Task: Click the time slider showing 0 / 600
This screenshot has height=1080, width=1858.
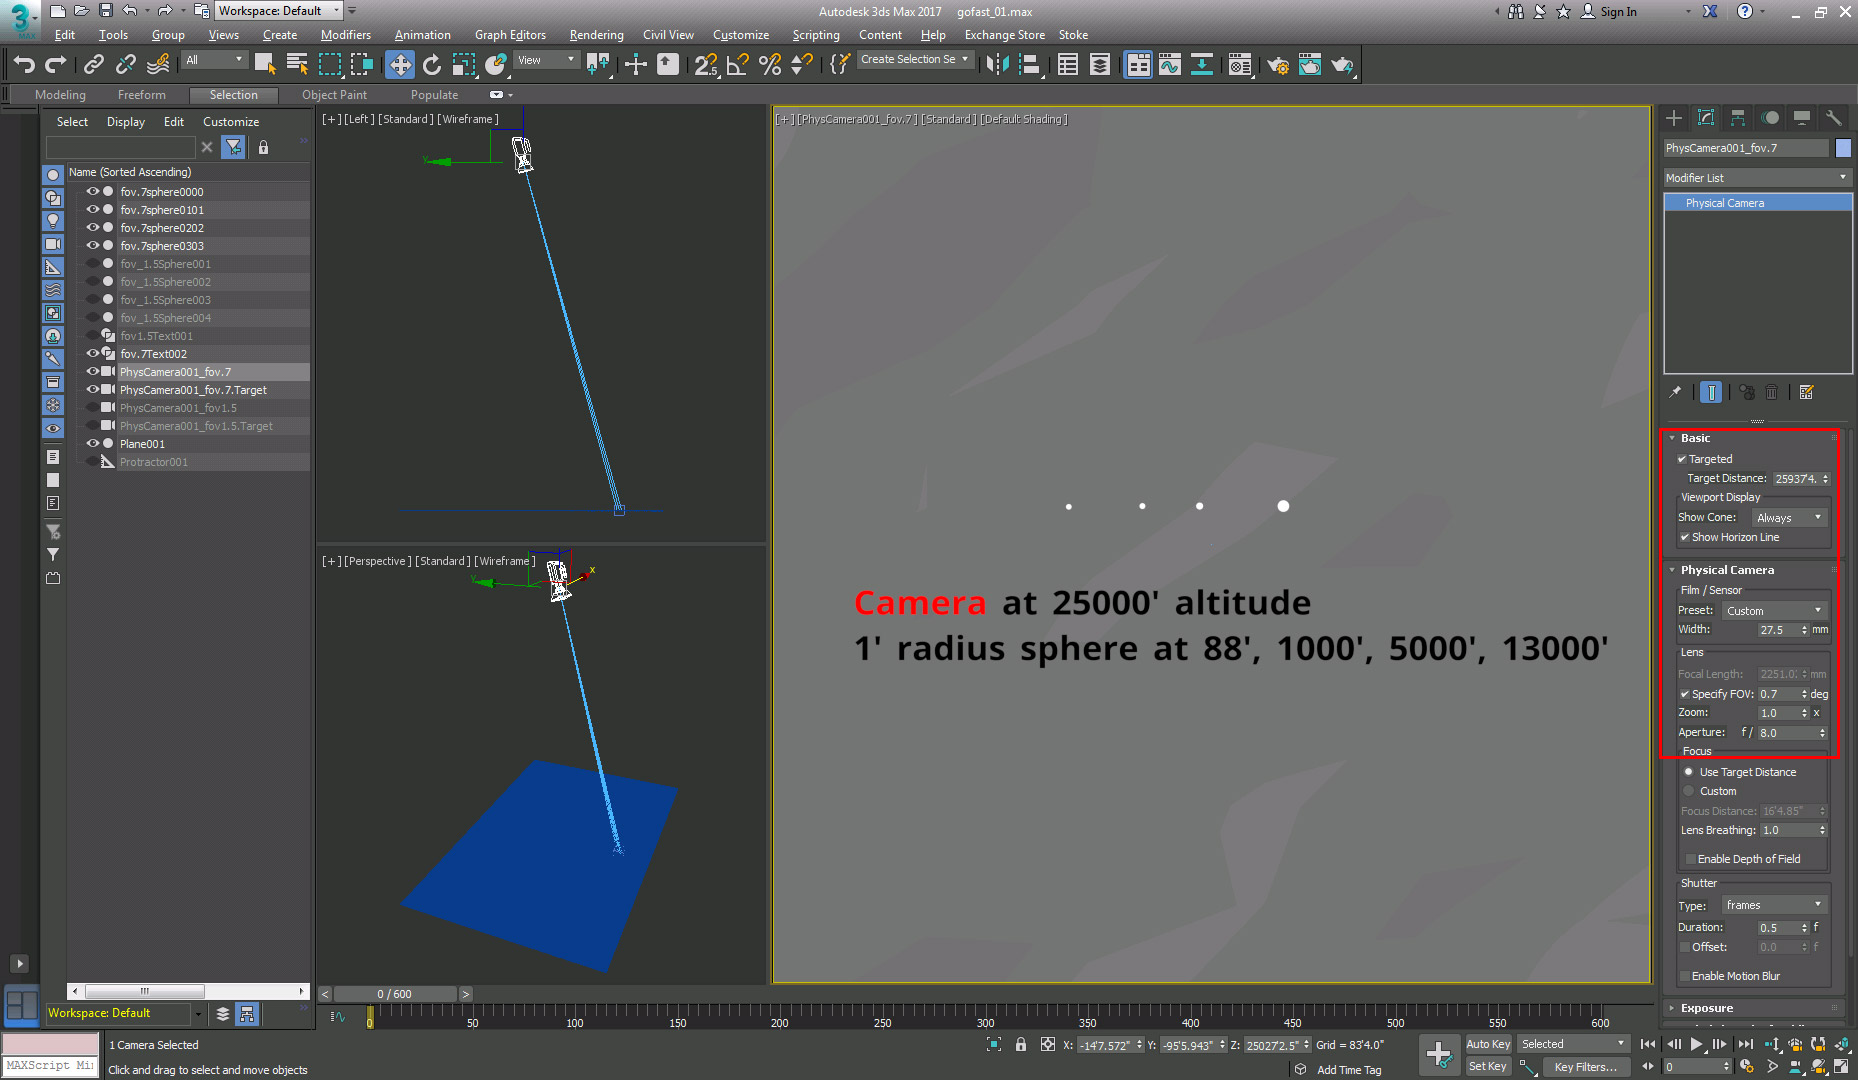Action: click(394, 994)
